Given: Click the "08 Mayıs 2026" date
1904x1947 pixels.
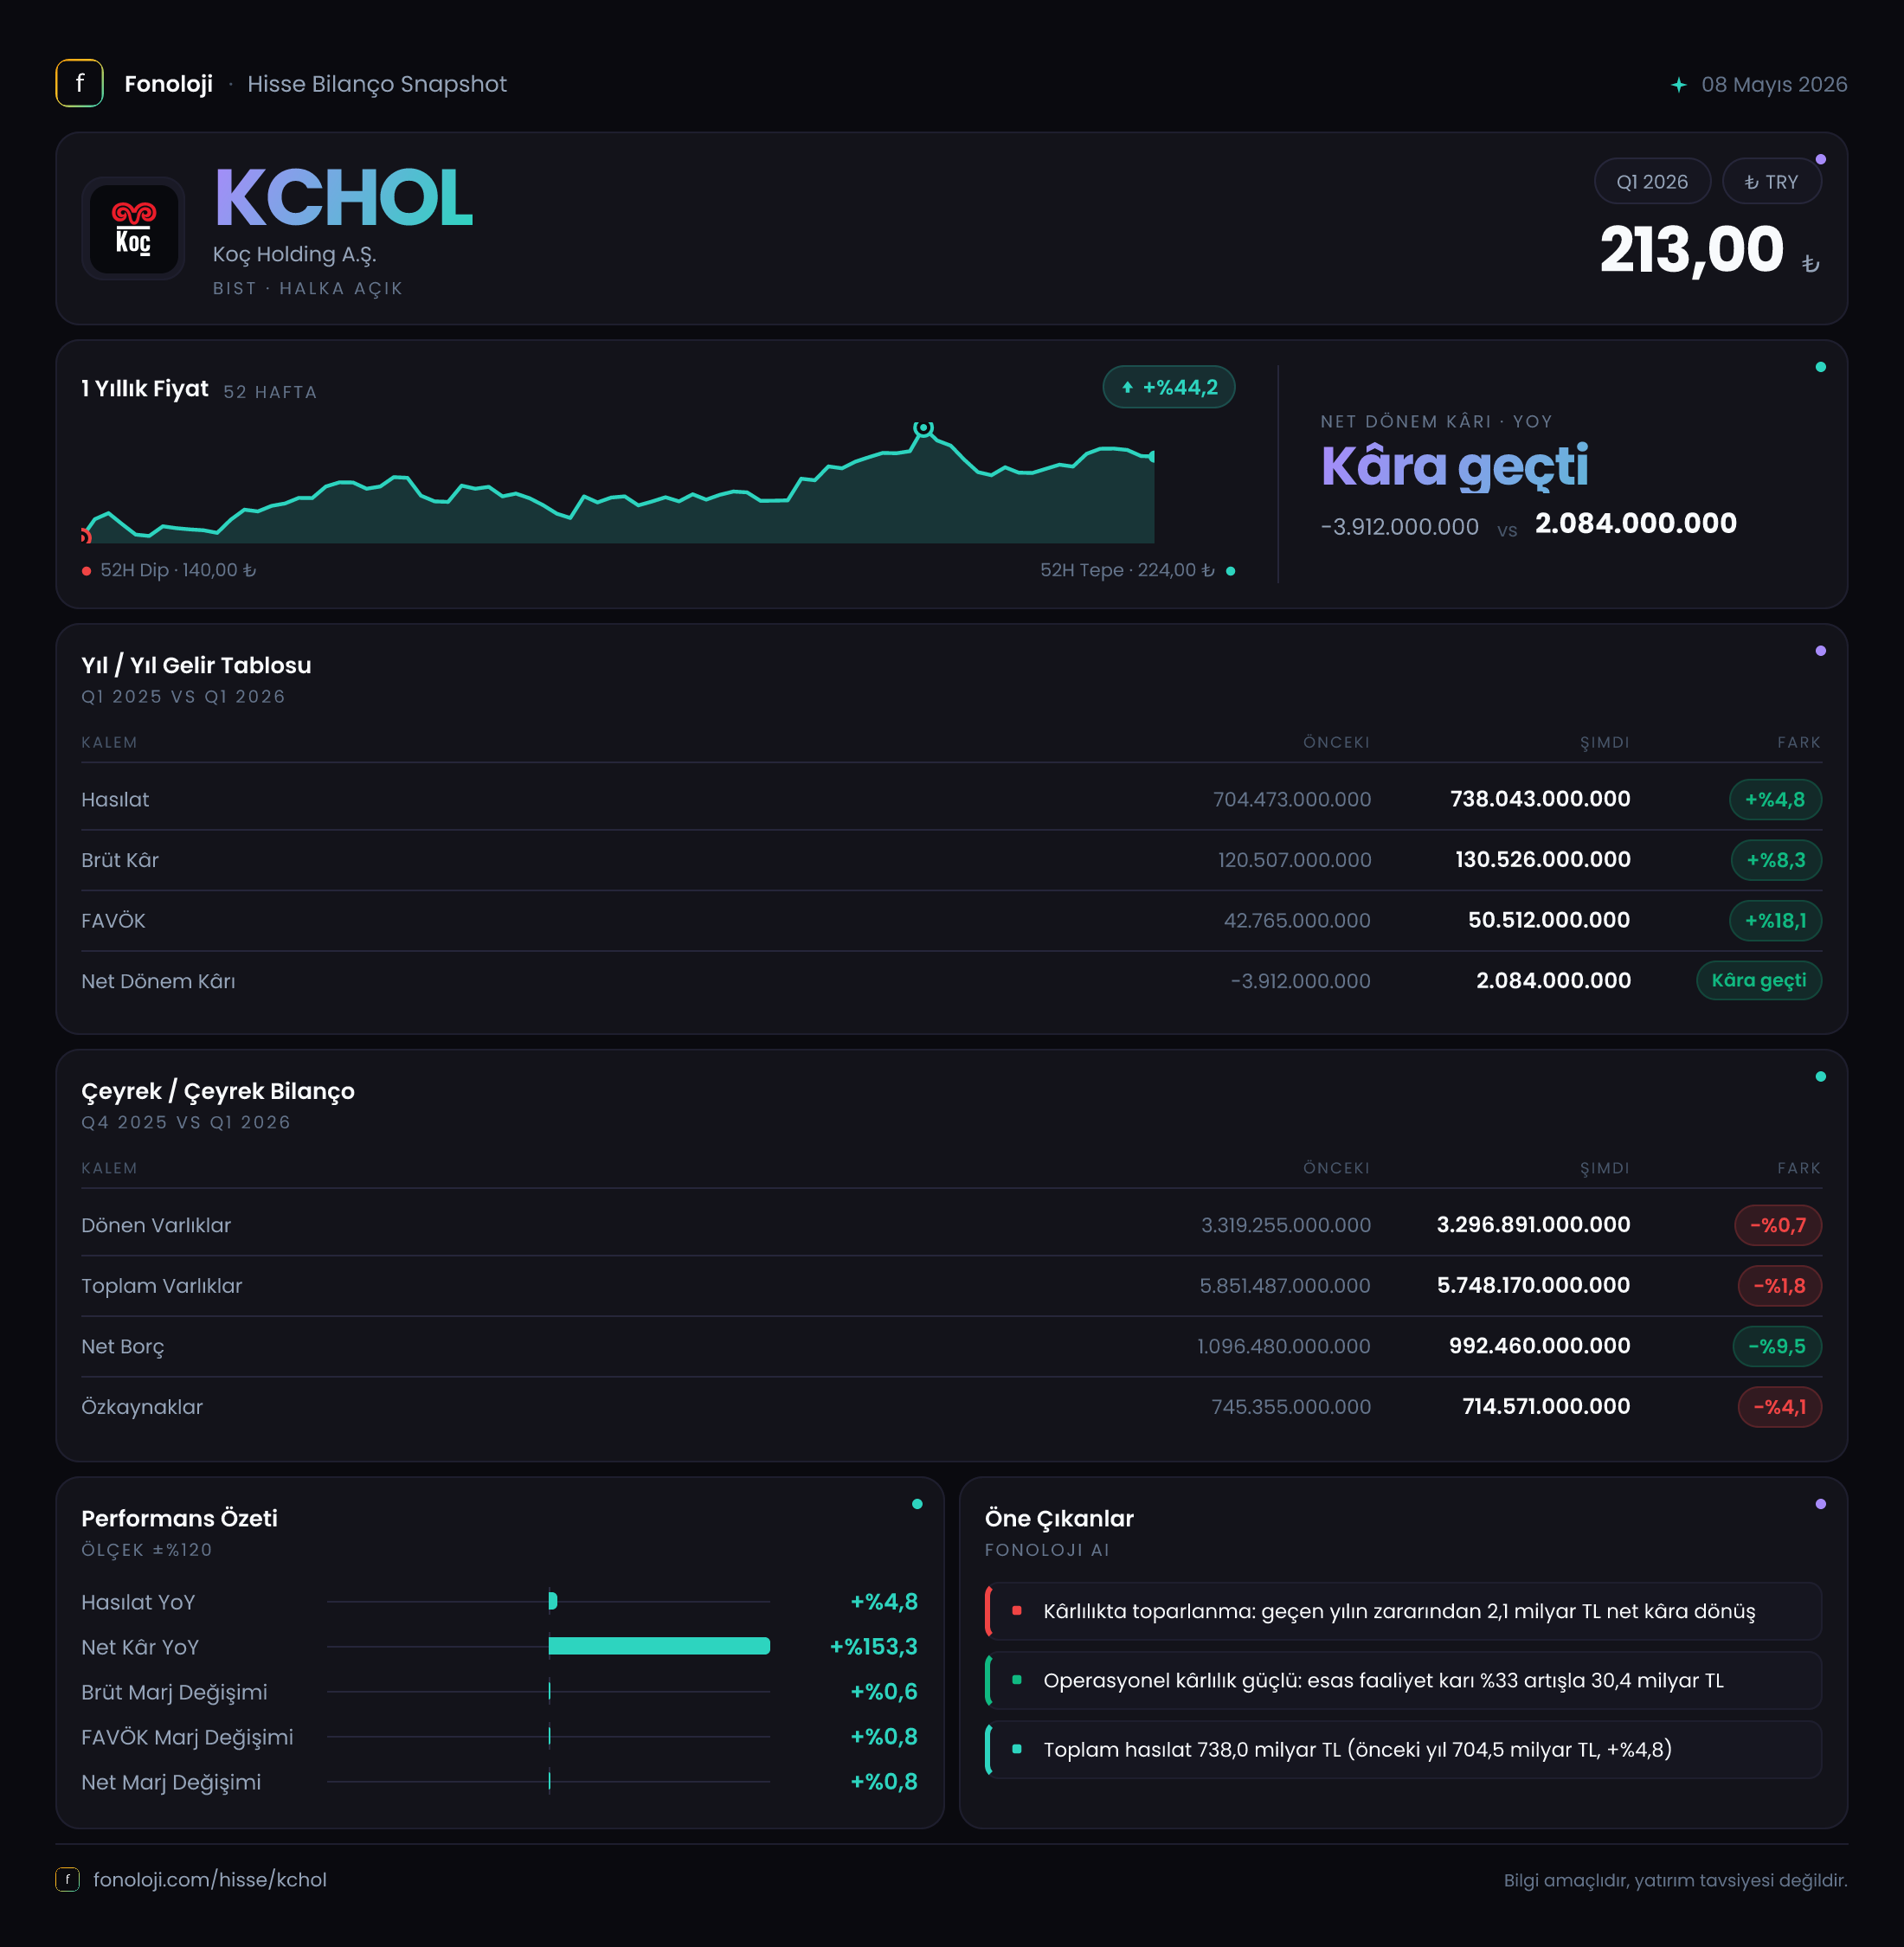Looking at the screenshot, I should coord(1774,85).
